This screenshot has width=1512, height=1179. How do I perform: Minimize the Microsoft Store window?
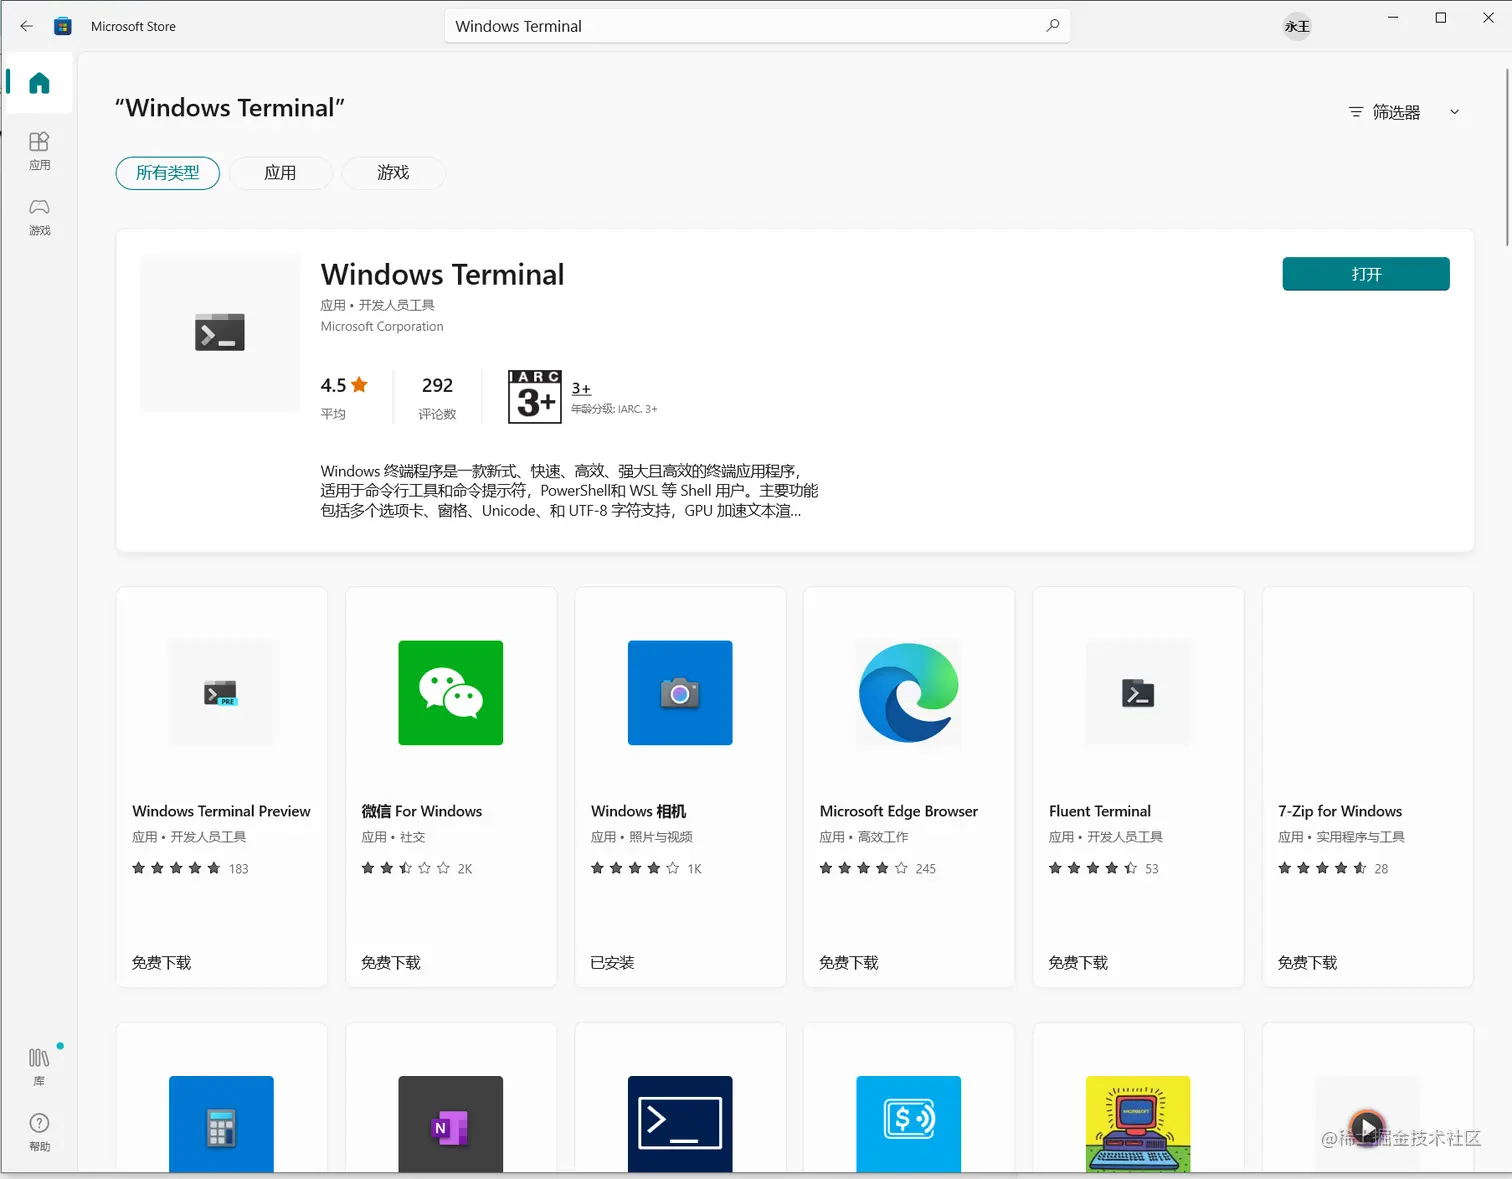(1393, 18)
